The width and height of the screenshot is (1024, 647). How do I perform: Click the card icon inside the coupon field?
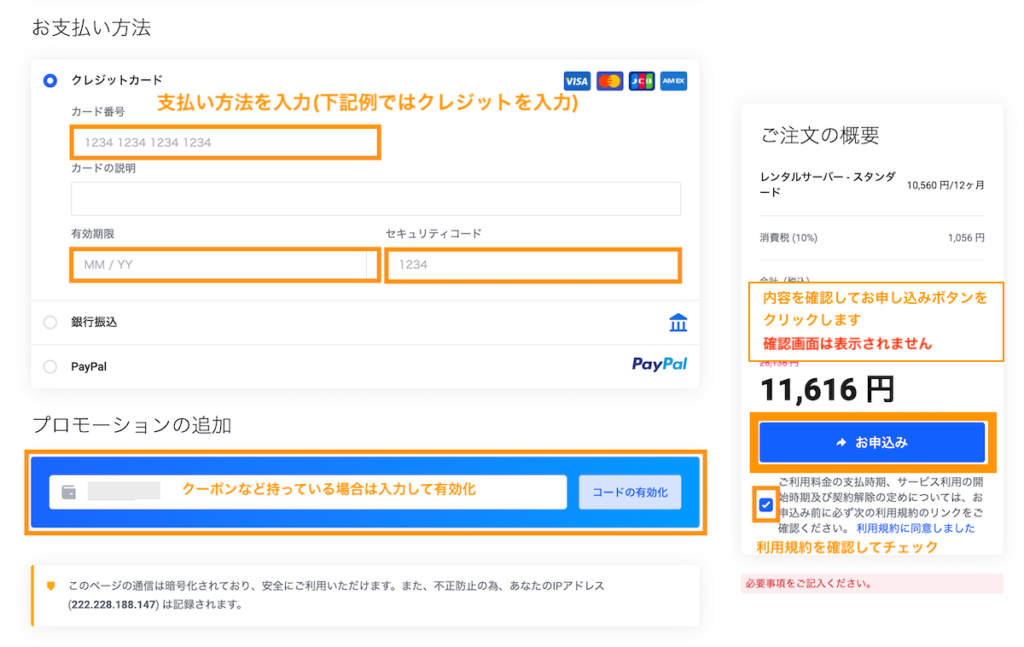(x=65, y=491)
